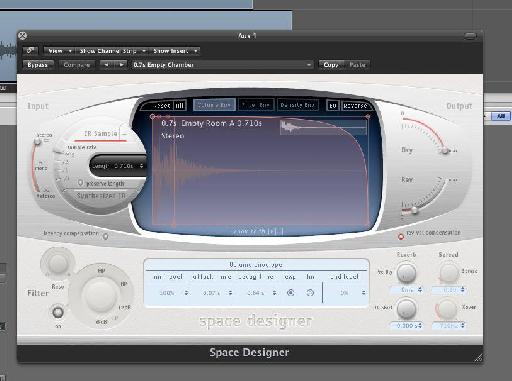This screenshot has height=381, width=512.
Task: Select next preset with right arrow
Action: click(121, 65)
